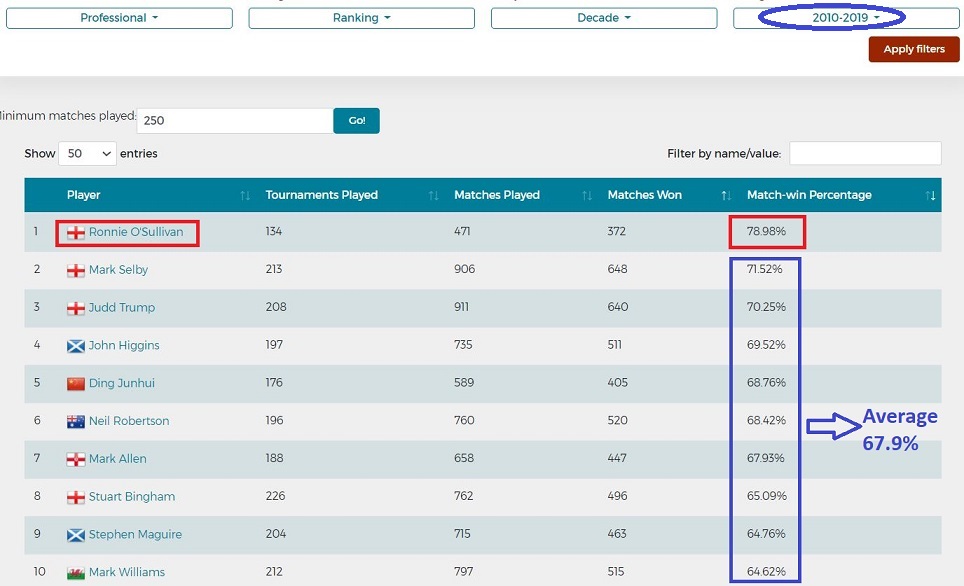The image size is (964, 586).
Task: Click the Filter by name/value box
Action: pos(865,153)
